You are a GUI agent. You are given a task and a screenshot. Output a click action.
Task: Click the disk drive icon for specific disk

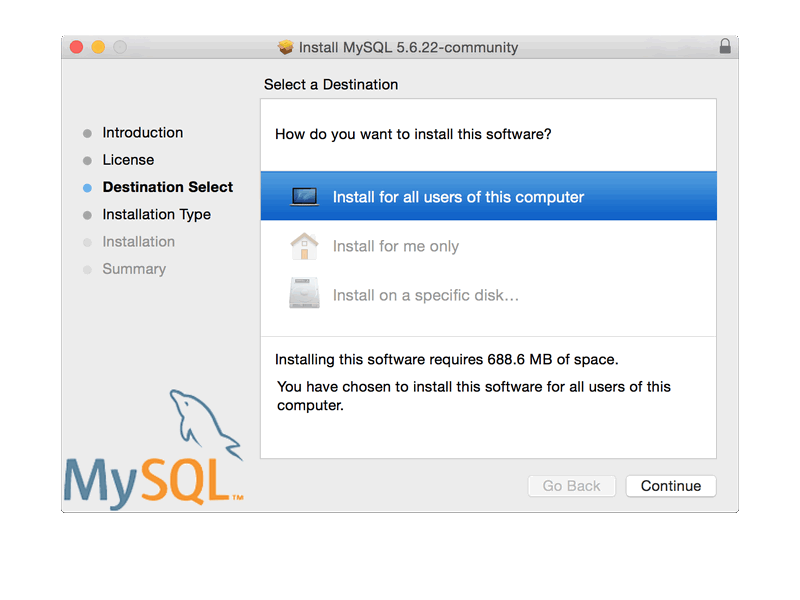click(x=304, y=292)
